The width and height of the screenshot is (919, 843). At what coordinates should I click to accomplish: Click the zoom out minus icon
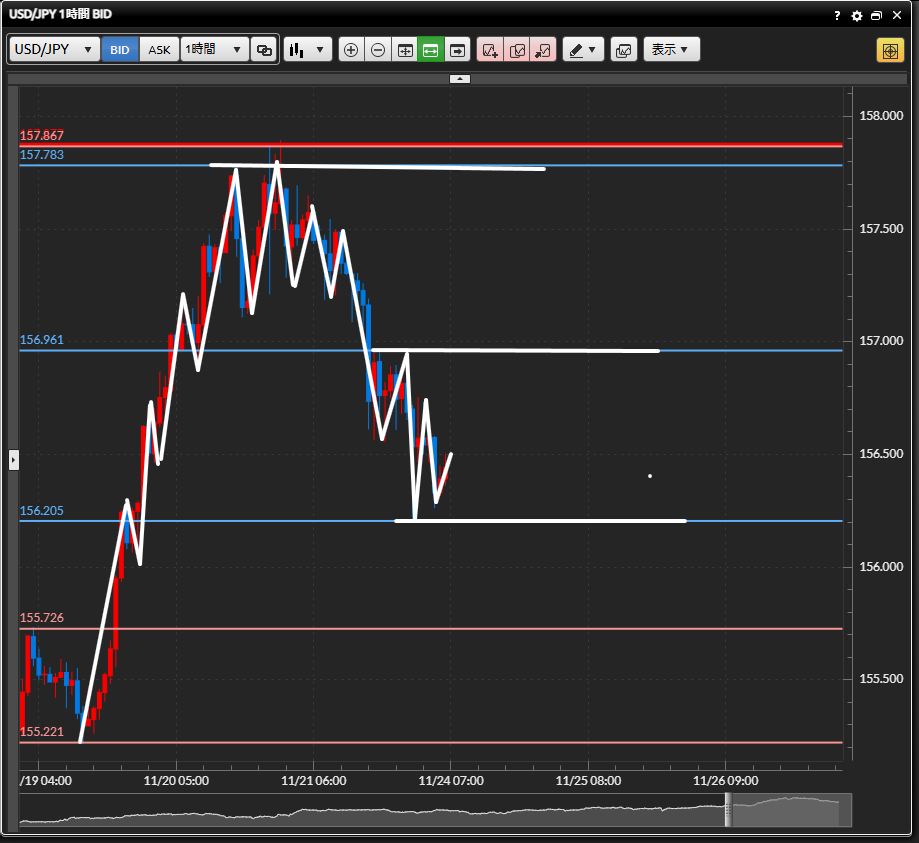(378, 50)
